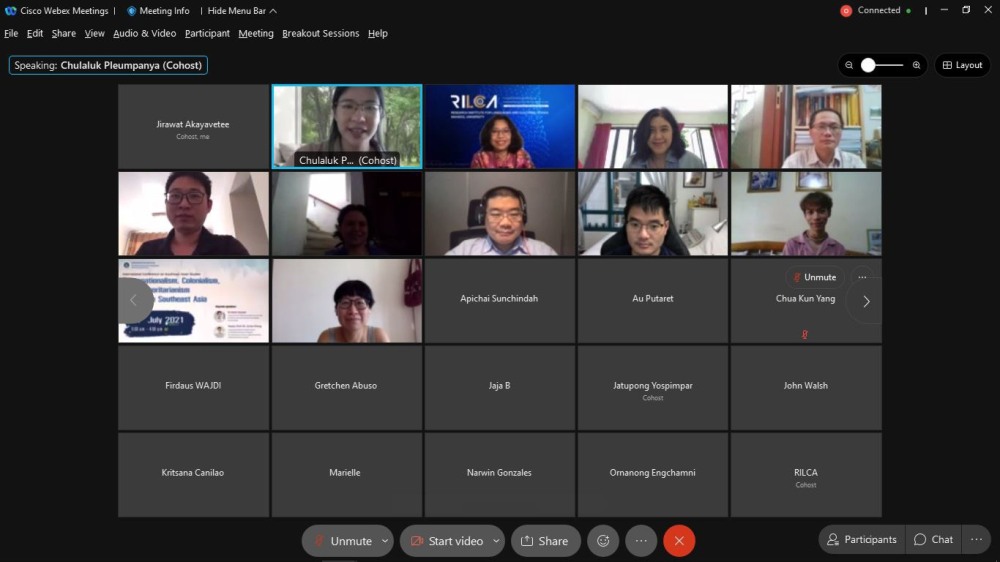Open the emoji reactions button
This screenshot has height=562, width=1000.
[x=603, y=541]
